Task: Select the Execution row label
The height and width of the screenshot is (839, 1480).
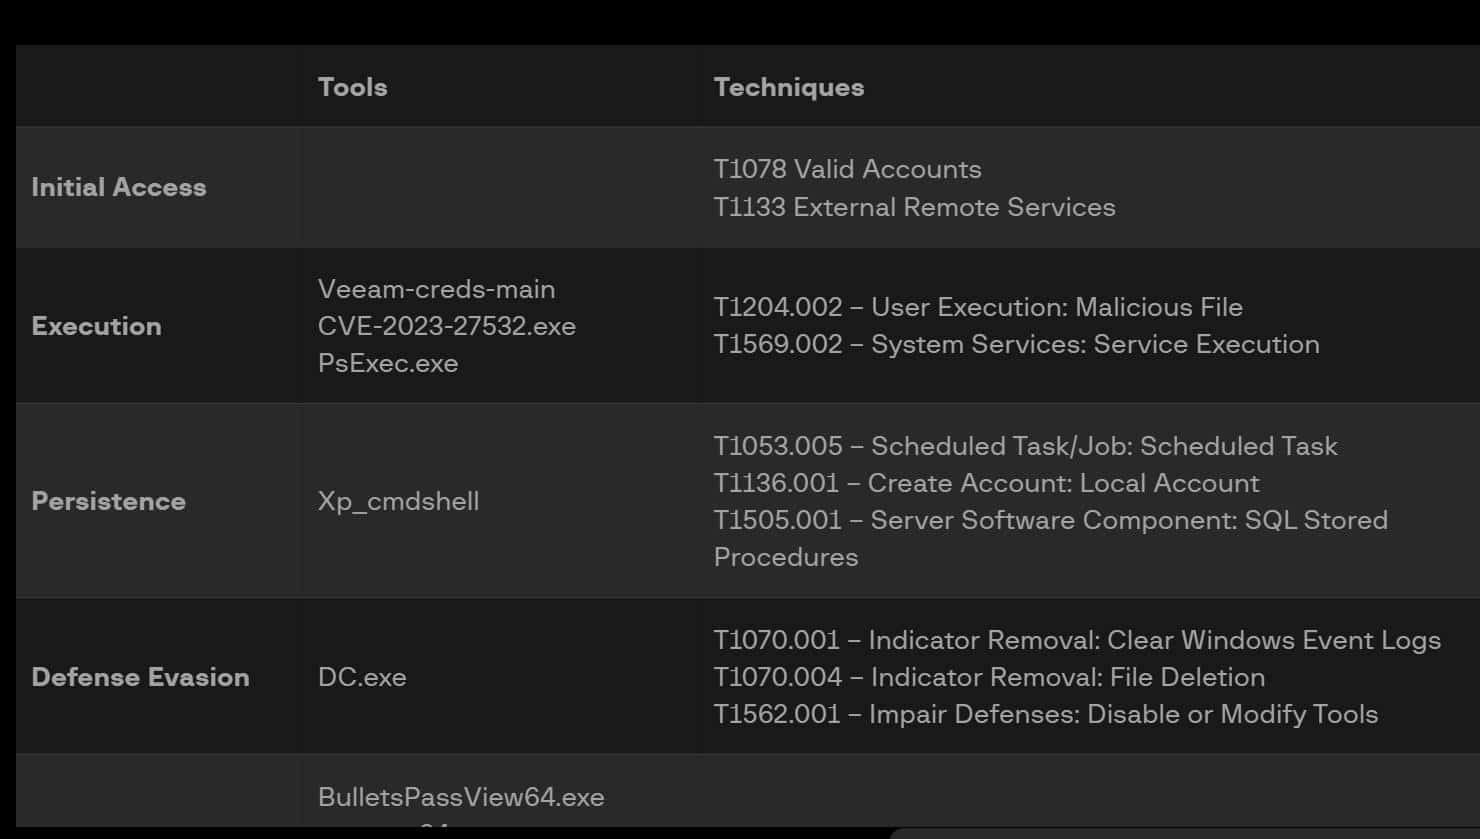Action: click(x=96, y=326)
